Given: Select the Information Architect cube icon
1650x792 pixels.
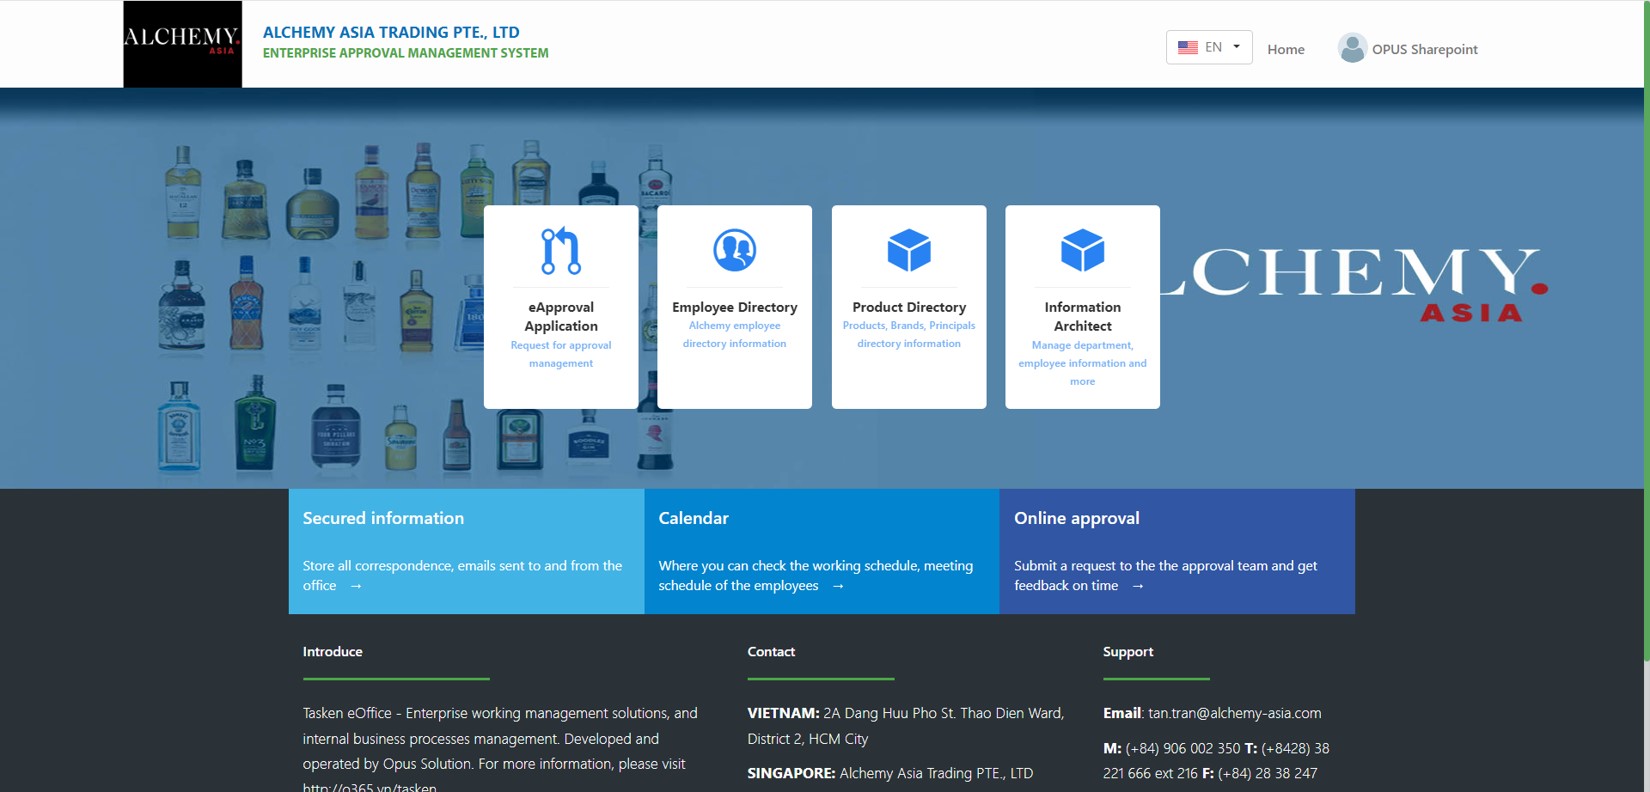Looking at the screenshot, I should point(1082,250).
